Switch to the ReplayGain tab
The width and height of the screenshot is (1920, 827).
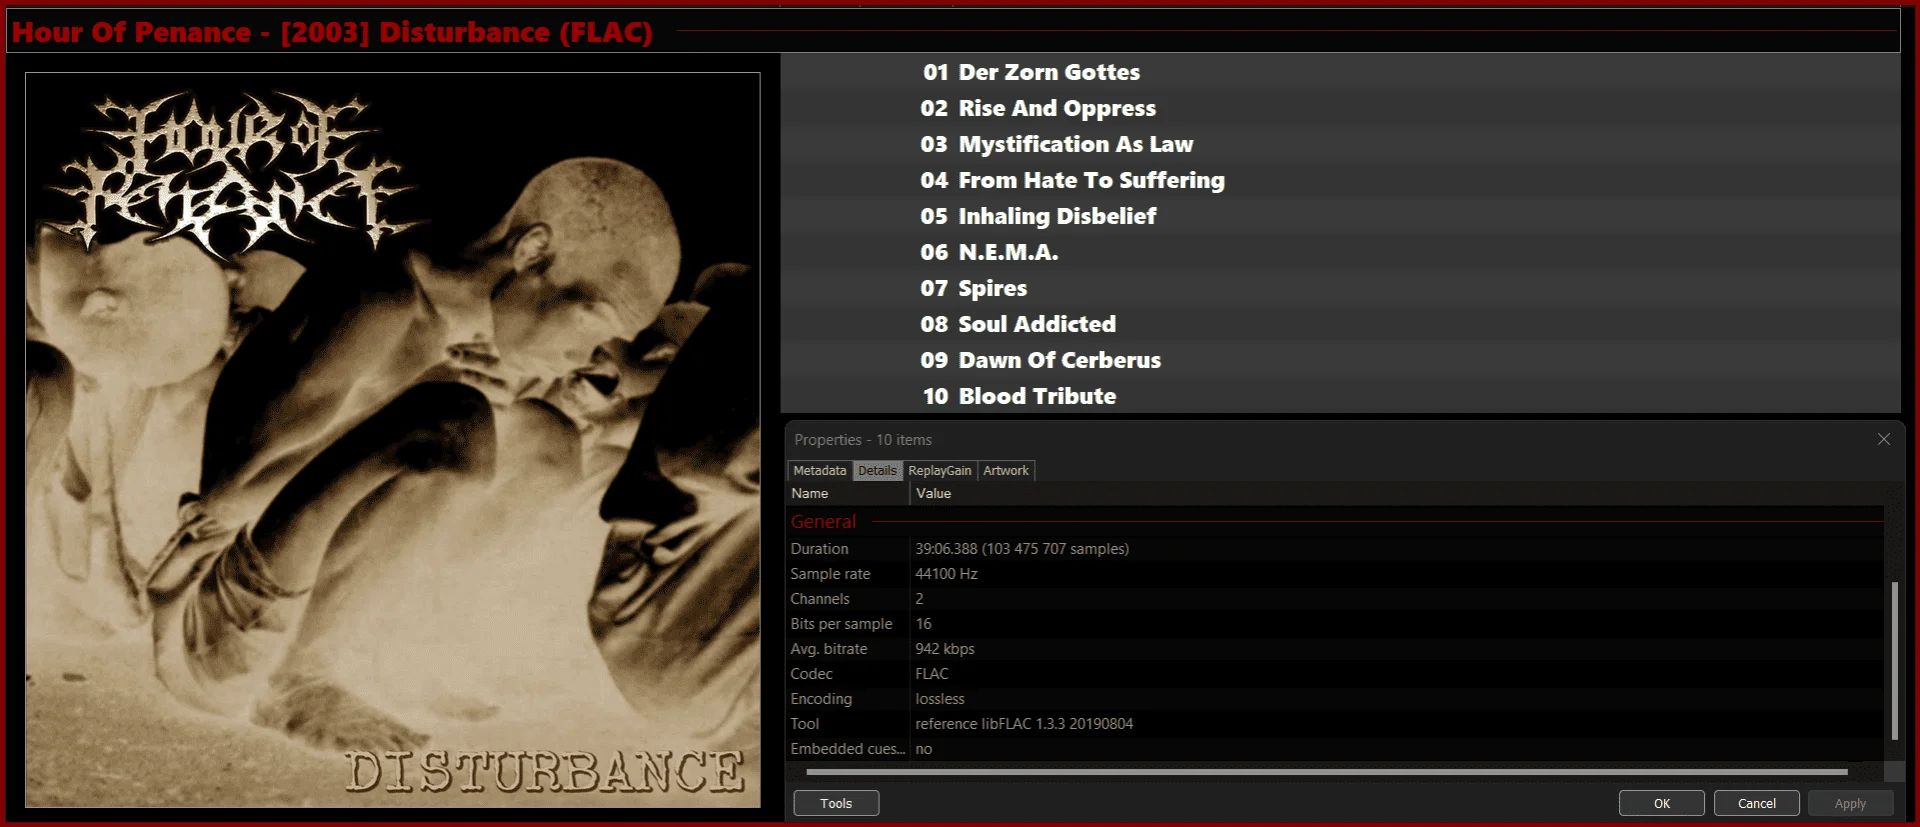point(940,470)
